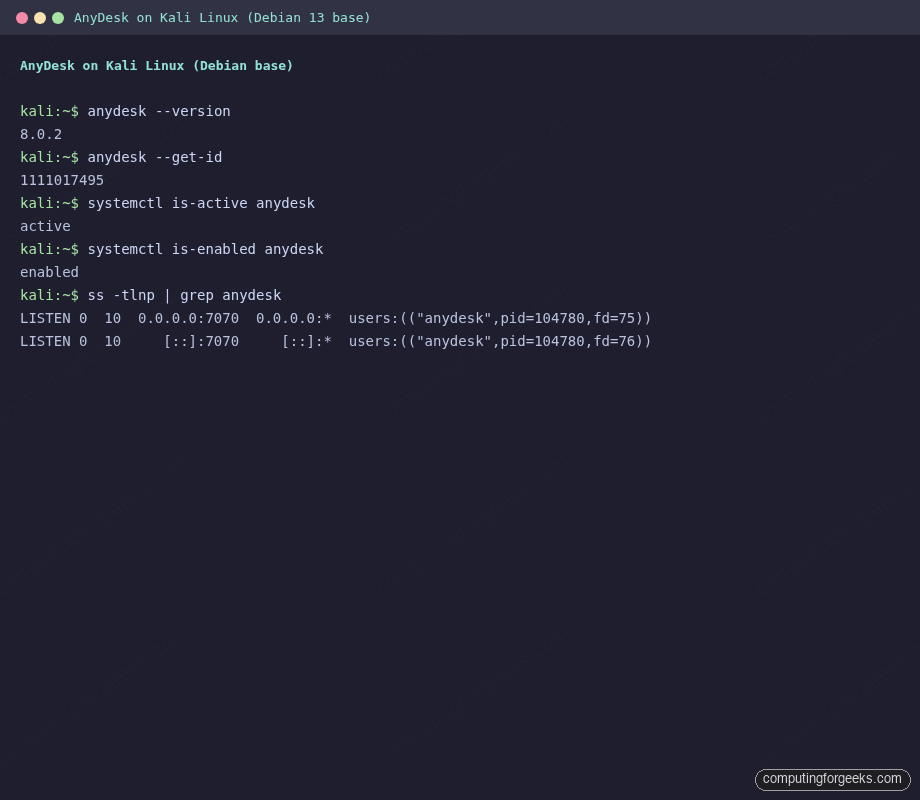Image resolution: width=920 pixels, height=800 pixels.
Task: Click the ss -tlnp grep anydesk command
Action: point(185,295)
